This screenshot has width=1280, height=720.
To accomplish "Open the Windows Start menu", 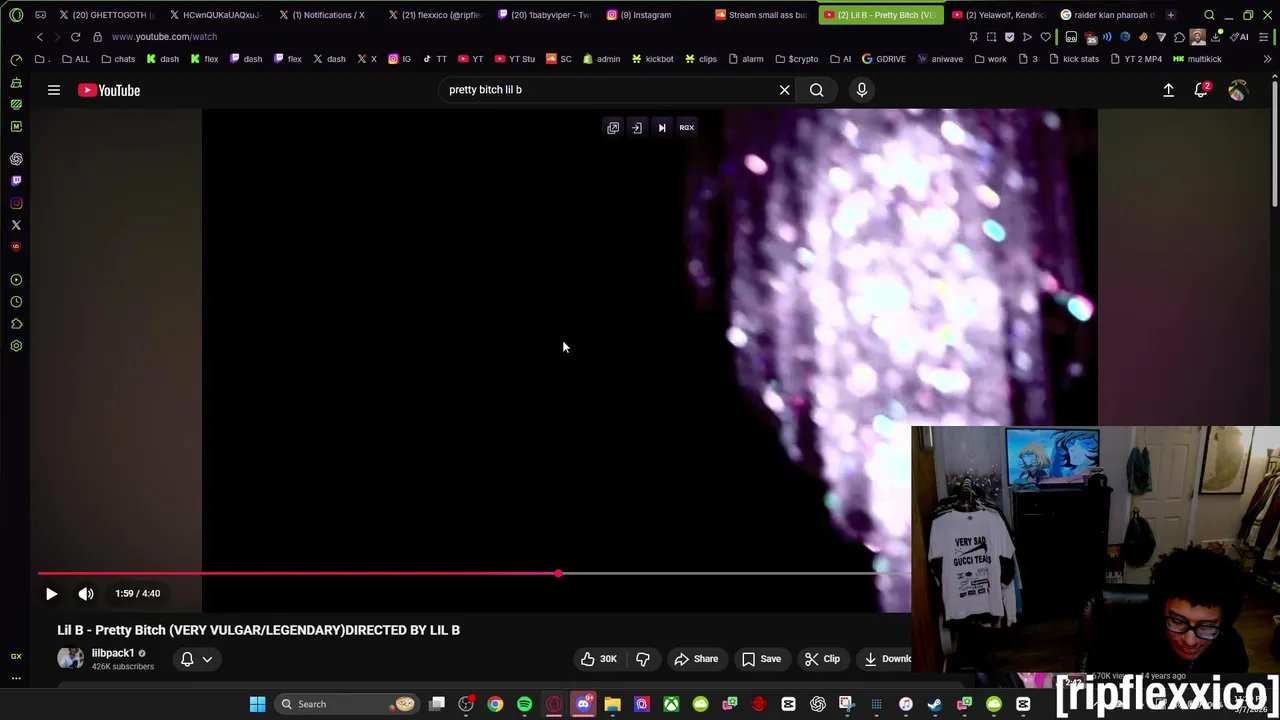I will click(257, 704).
